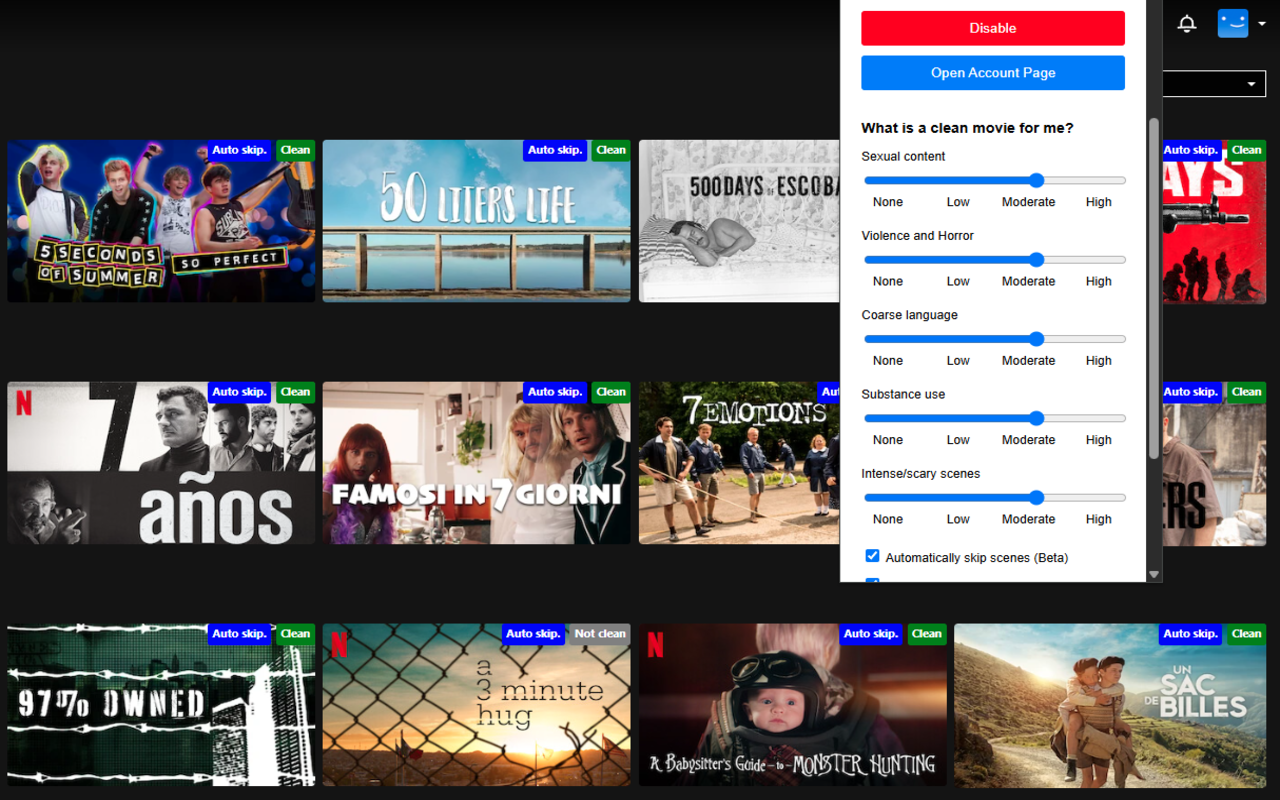Click the Netflix N logo on Babysitter's Guide

[x=656, y=644]
